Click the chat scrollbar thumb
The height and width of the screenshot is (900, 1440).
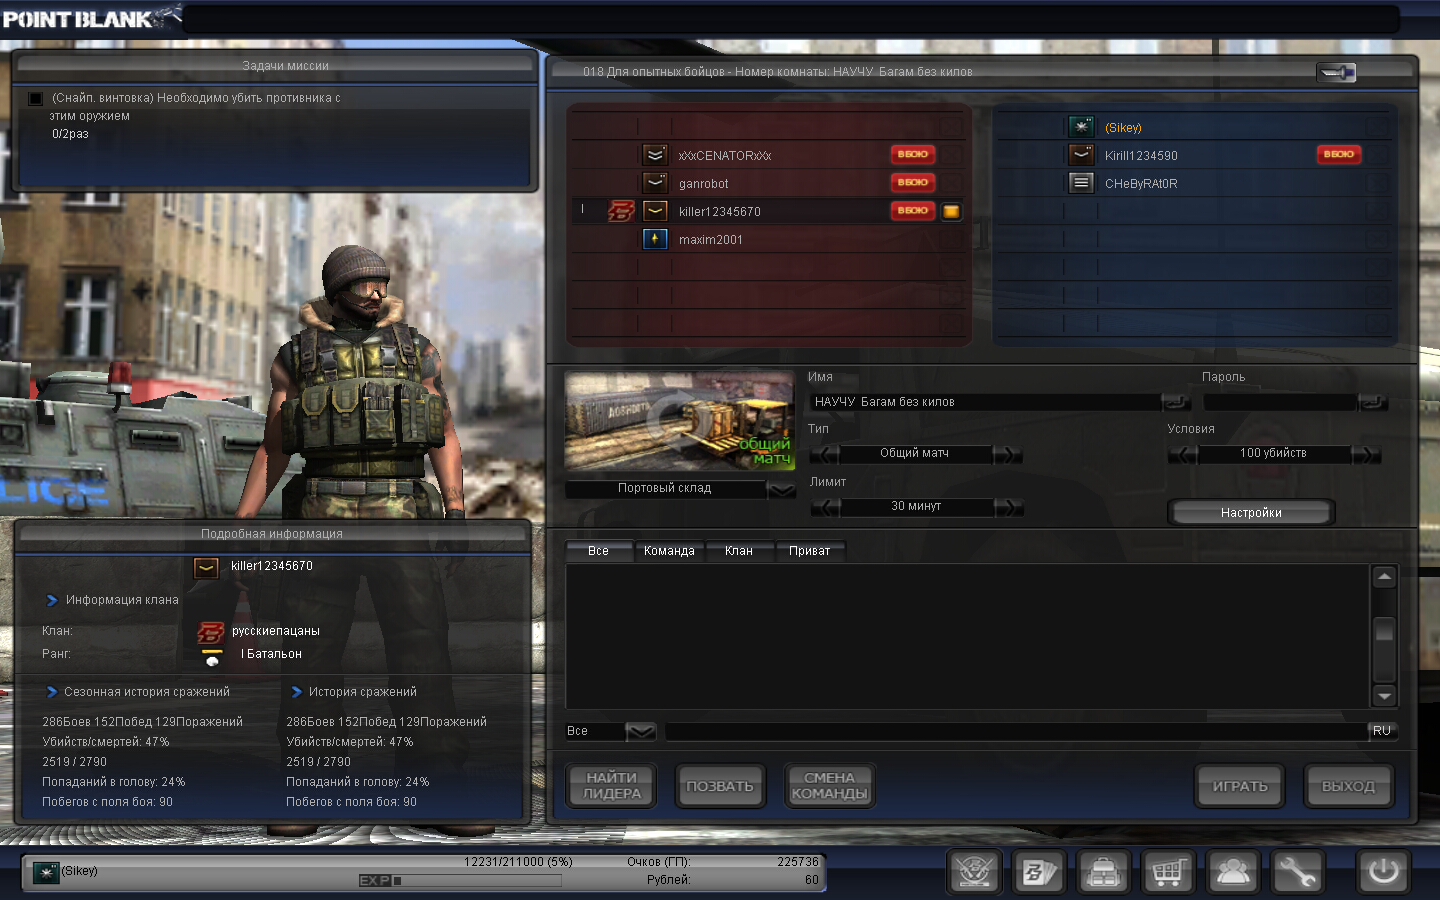[1384, 630]
